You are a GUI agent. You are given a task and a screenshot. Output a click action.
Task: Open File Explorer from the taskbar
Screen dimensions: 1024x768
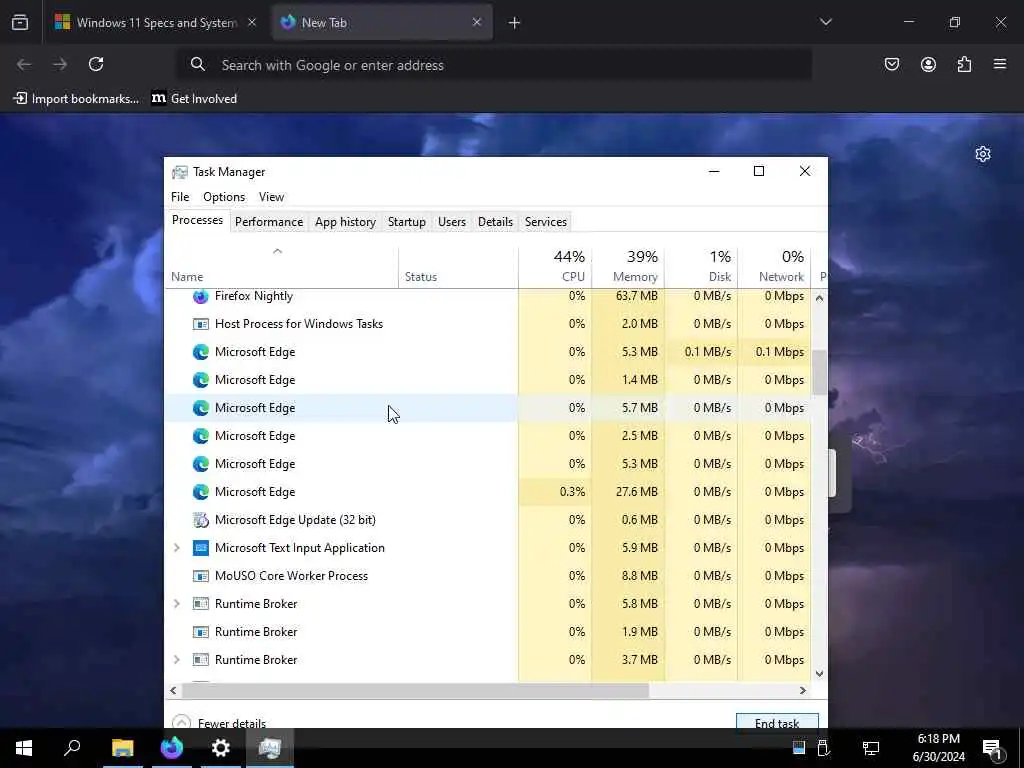tap(122, 748)
